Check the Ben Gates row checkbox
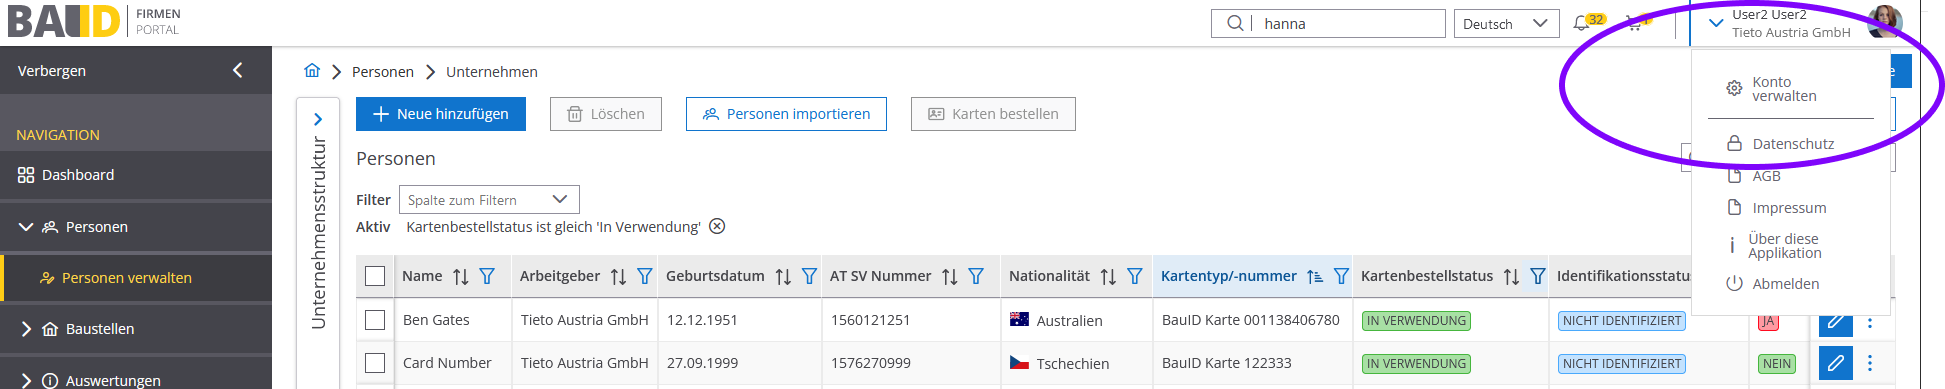Viewport: 1945px width, 389px height. point(375,320)
